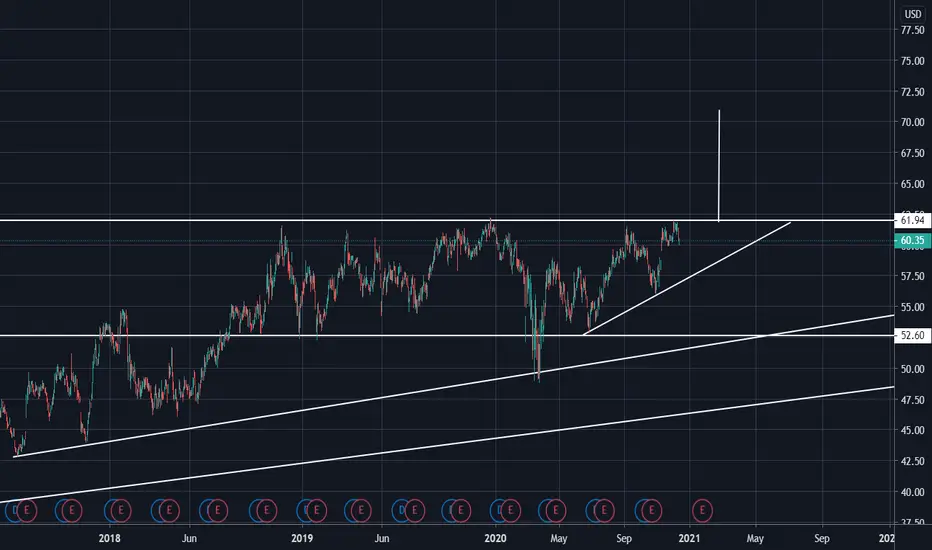Click the Jun label after 2019
Image resolution: width=932 pixels, height=550 pixels.
coord(382,538)
